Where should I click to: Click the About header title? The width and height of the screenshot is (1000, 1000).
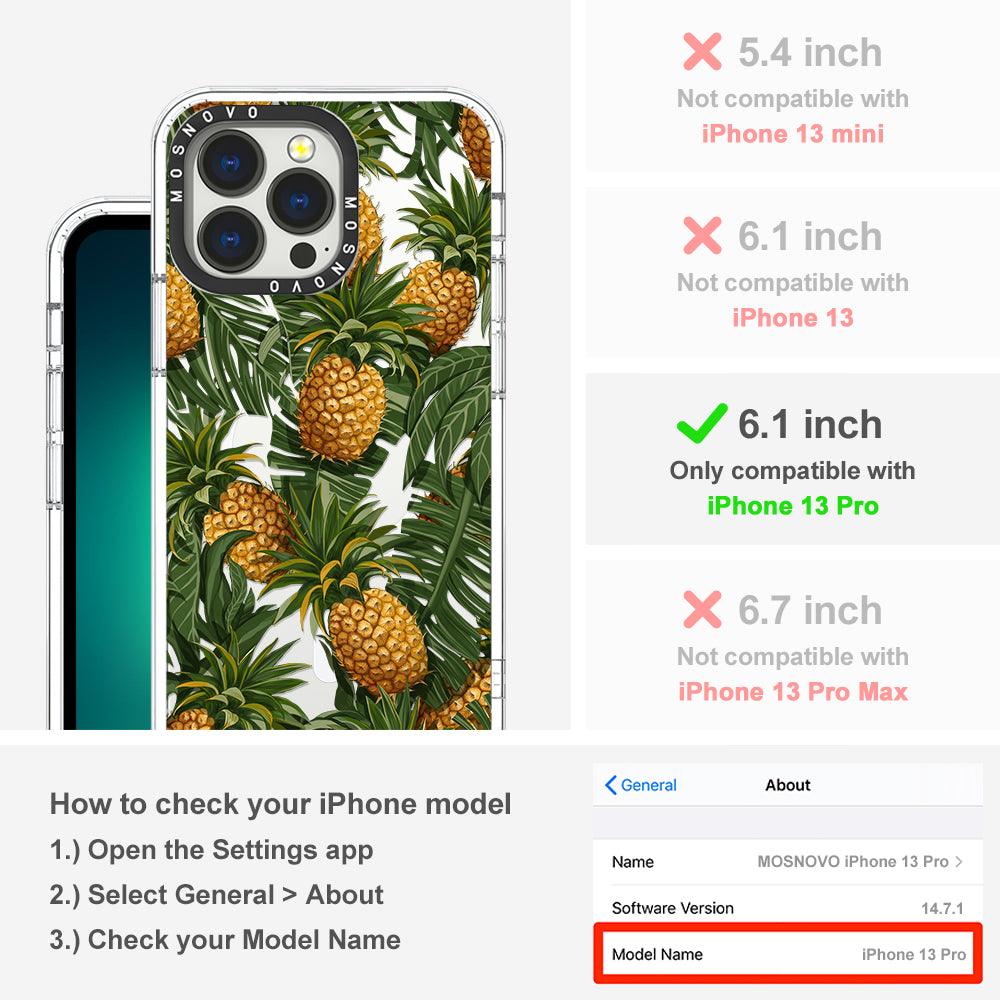point(788,785)
